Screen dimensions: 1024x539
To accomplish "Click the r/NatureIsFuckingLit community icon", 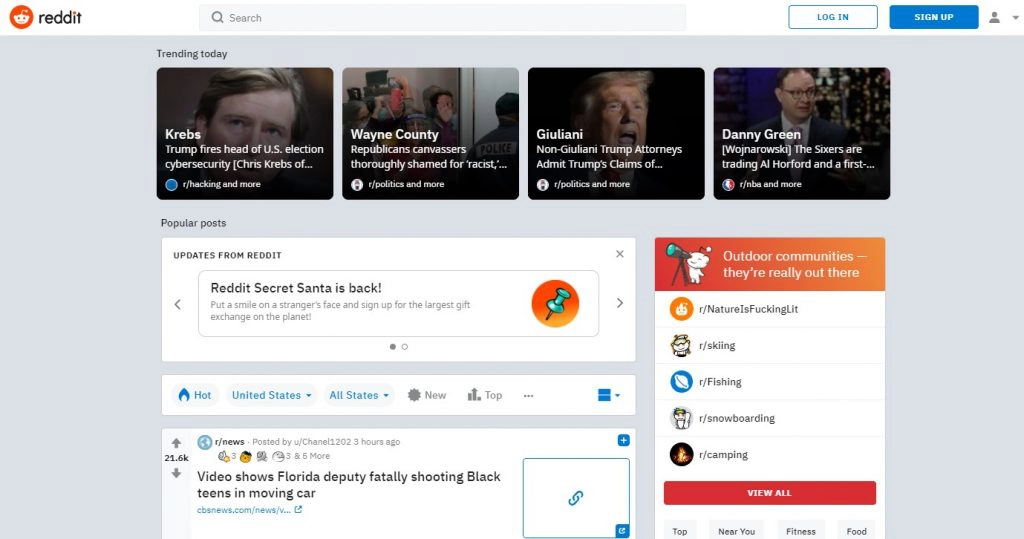I will click(x=681, y=308).
